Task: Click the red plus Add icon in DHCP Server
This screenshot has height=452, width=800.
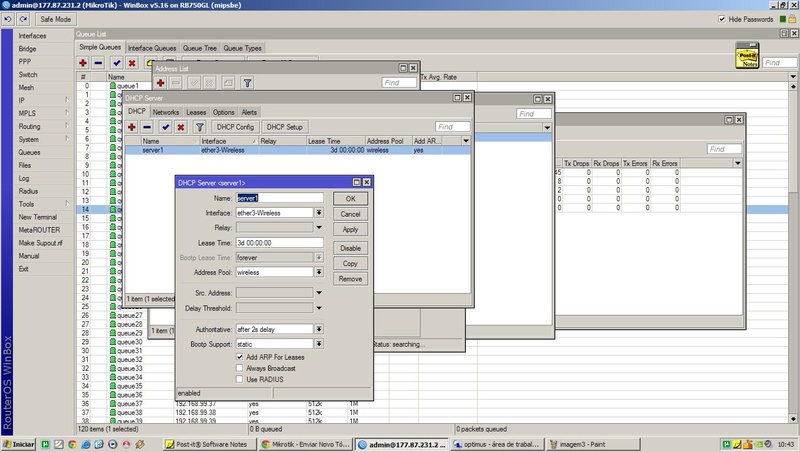Action: pos(131,128)
